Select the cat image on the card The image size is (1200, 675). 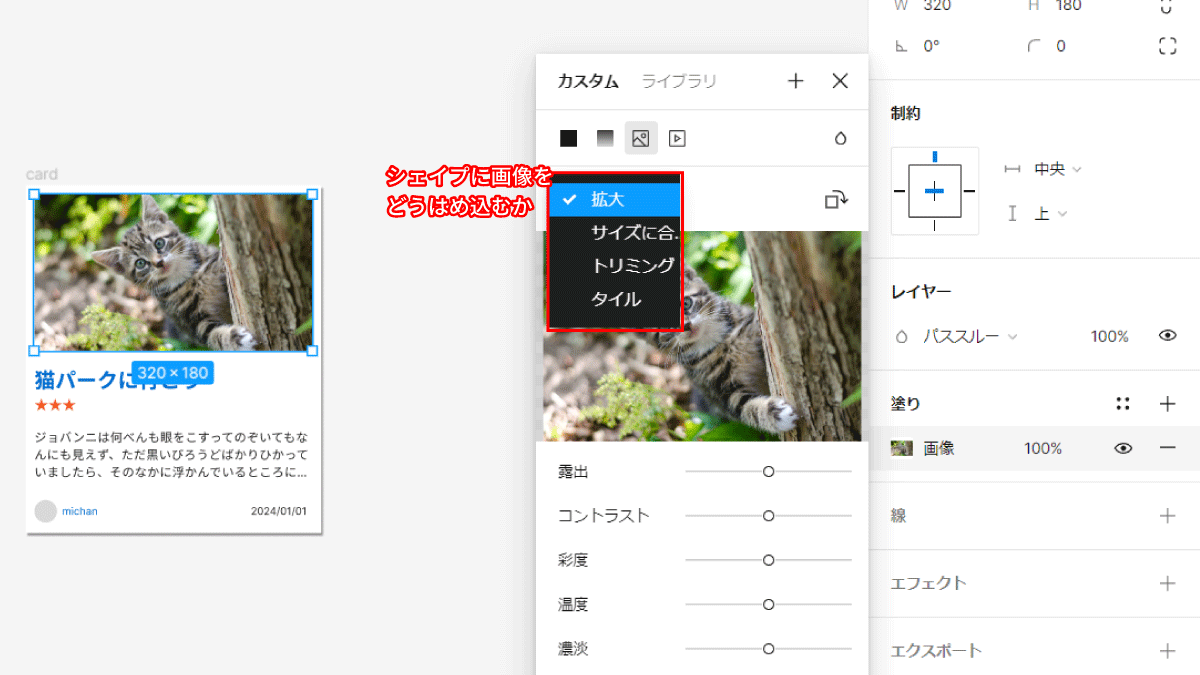click(173, 272)
